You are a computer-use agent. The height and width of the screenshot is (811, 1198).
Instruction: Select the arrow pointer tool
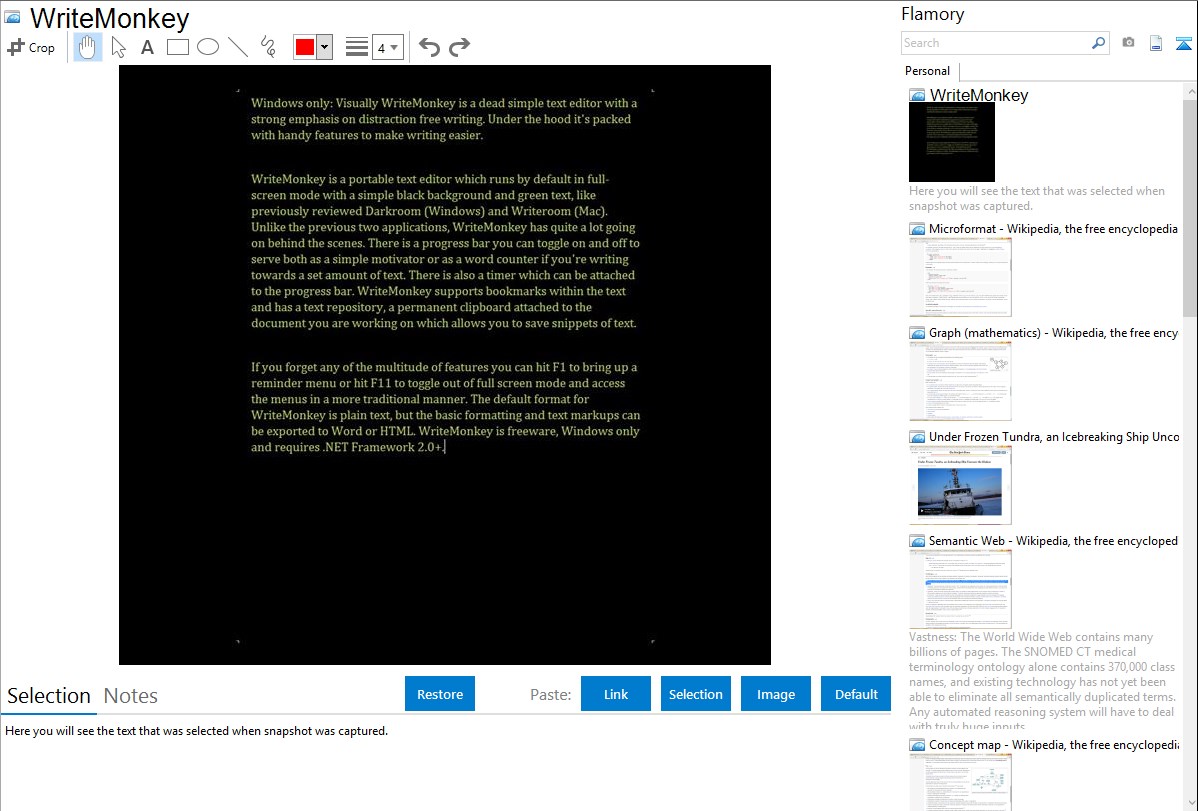pyautogui.click(x=118, y=47)
